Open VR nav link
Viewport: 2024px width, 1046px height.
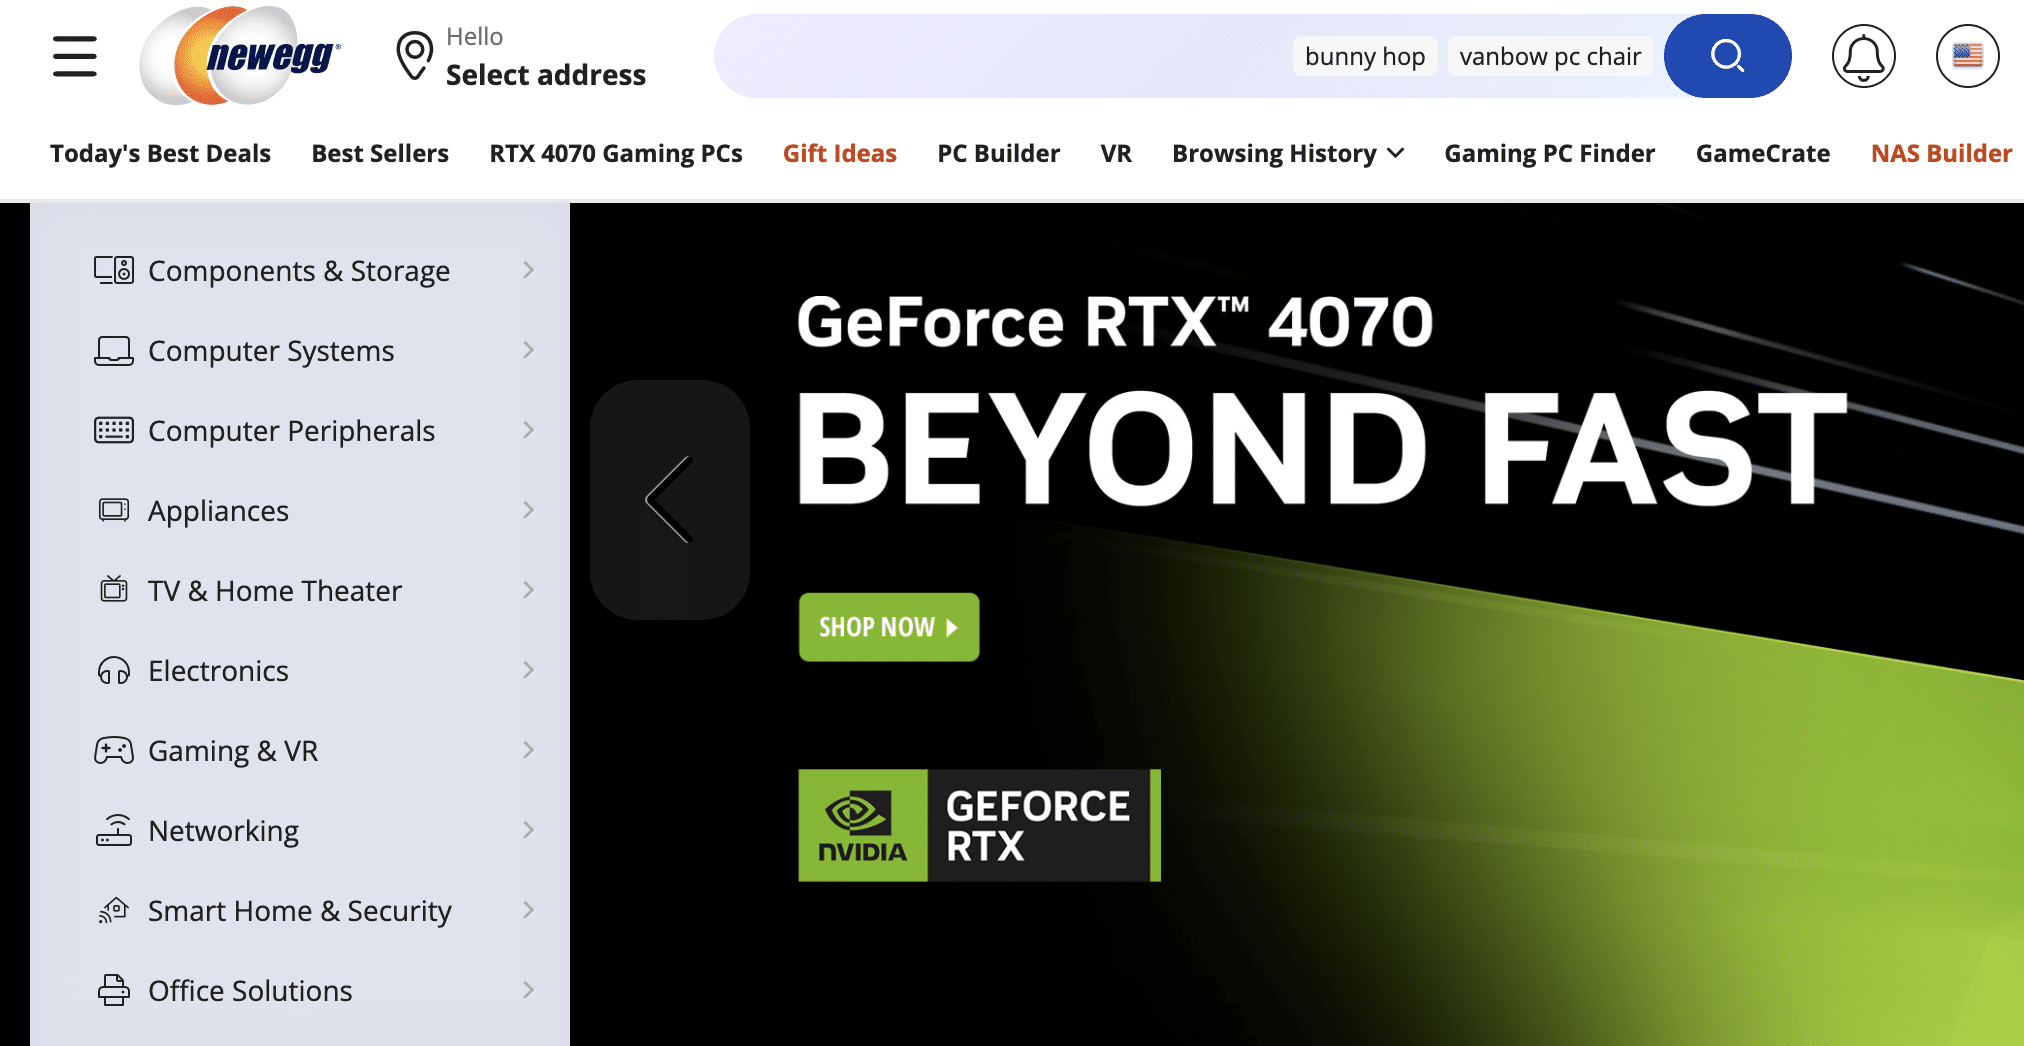tap(1116, 153)
